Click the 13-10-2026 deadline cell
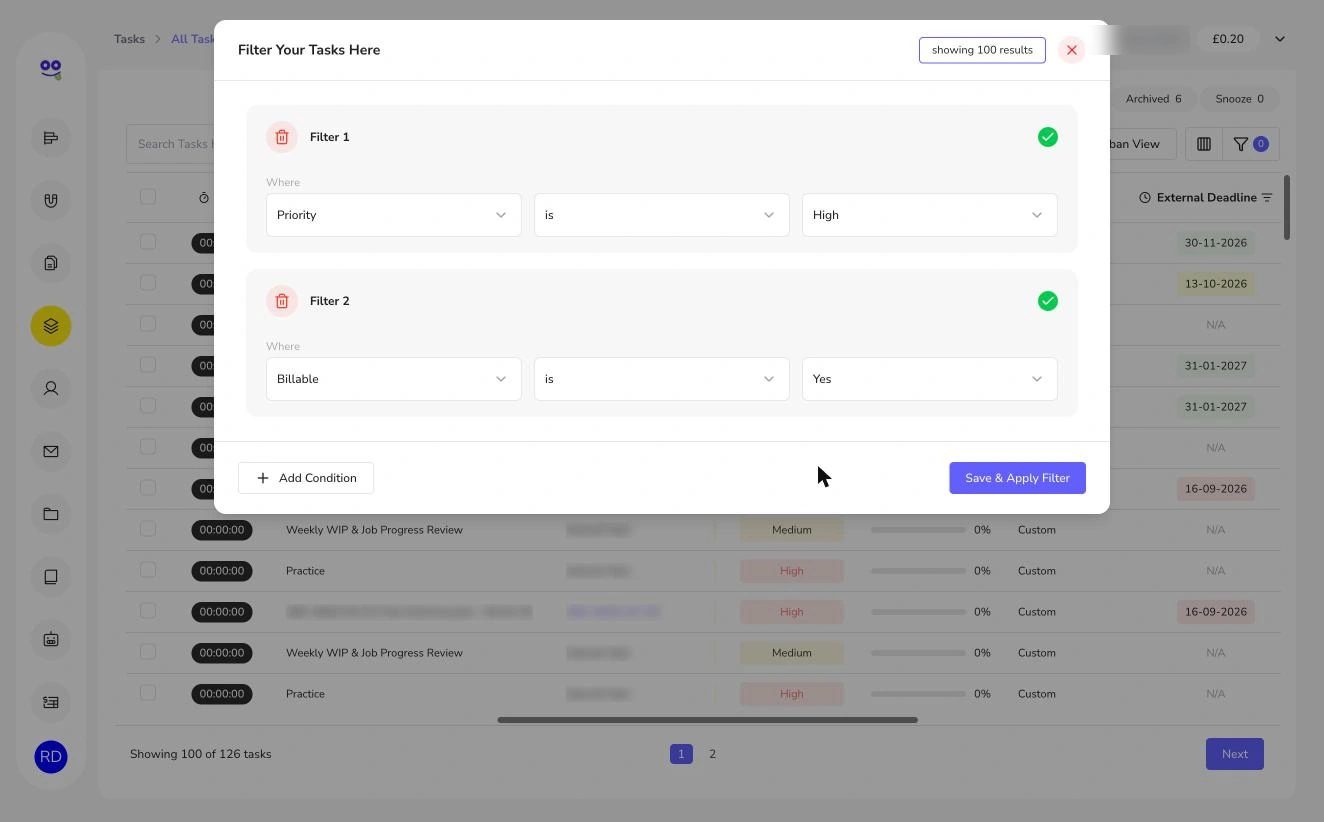1324x822 pixels. click(x=1215, y=284)
